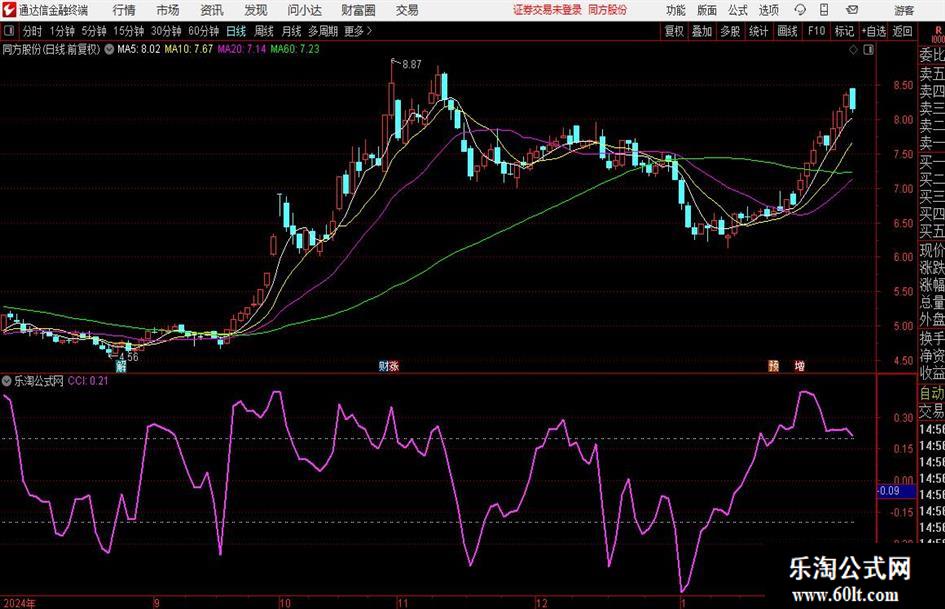Click the 同方股份(日线 前复权) chart title
The width and height of the screenshot is (945, 609).
click(51, 49)
